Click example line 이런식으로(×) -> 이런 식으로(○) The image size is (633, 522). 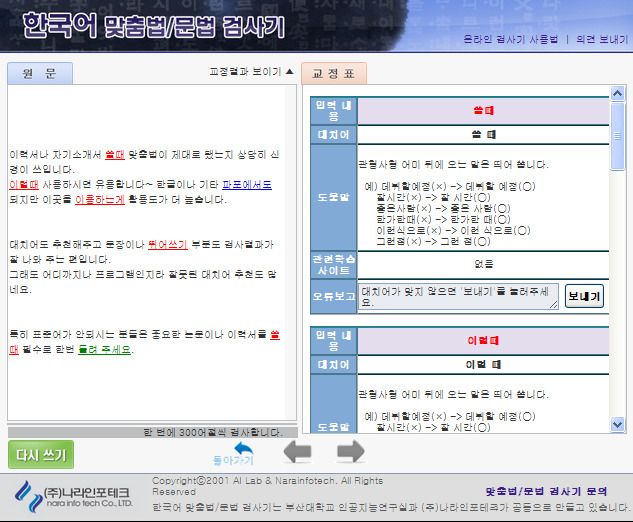tap(453, 231)
